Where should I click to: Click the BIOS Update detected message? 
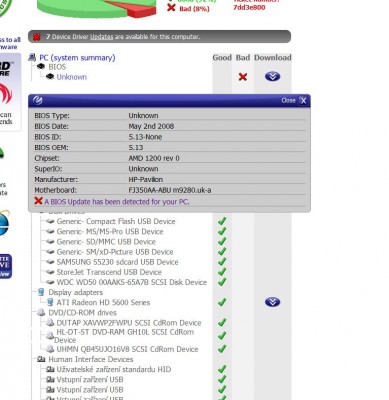pos(117,202)
